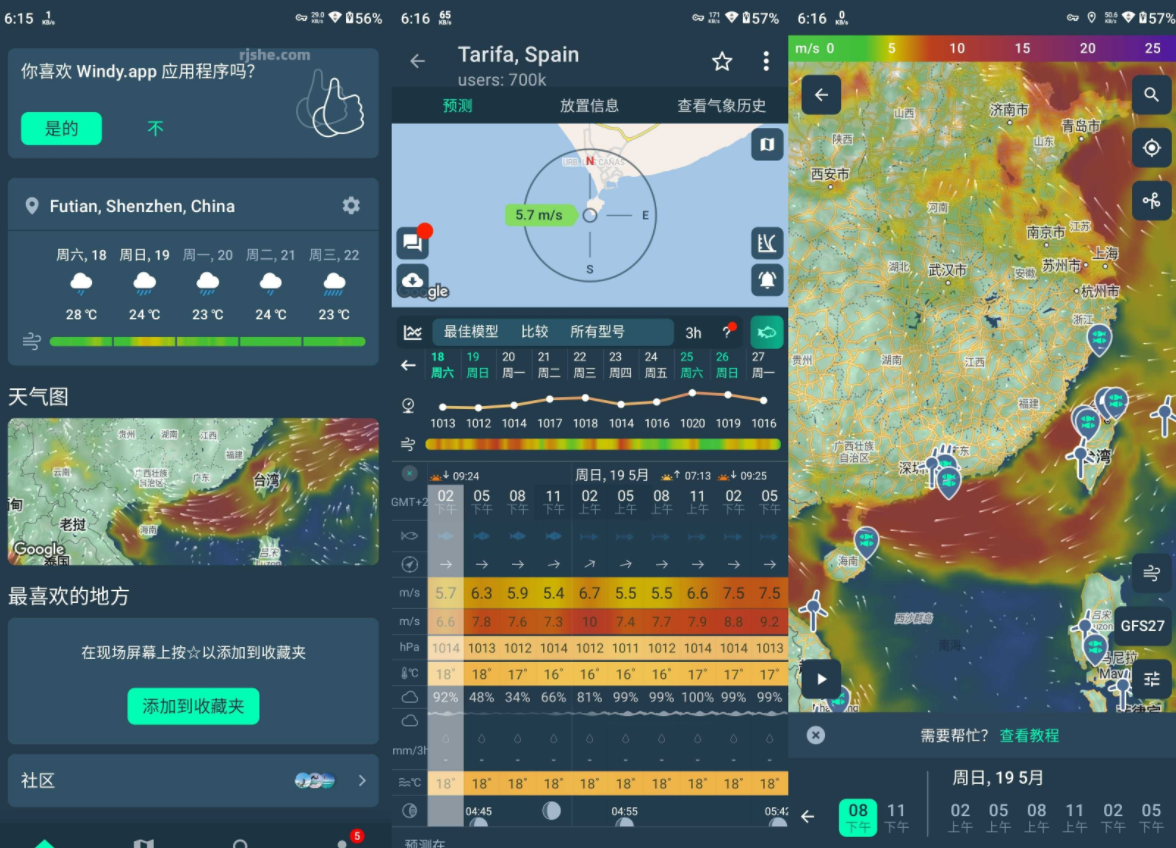Go back from the wind map
The width and height of the screenshot is (1176, 848).
[x=821, y=94]
